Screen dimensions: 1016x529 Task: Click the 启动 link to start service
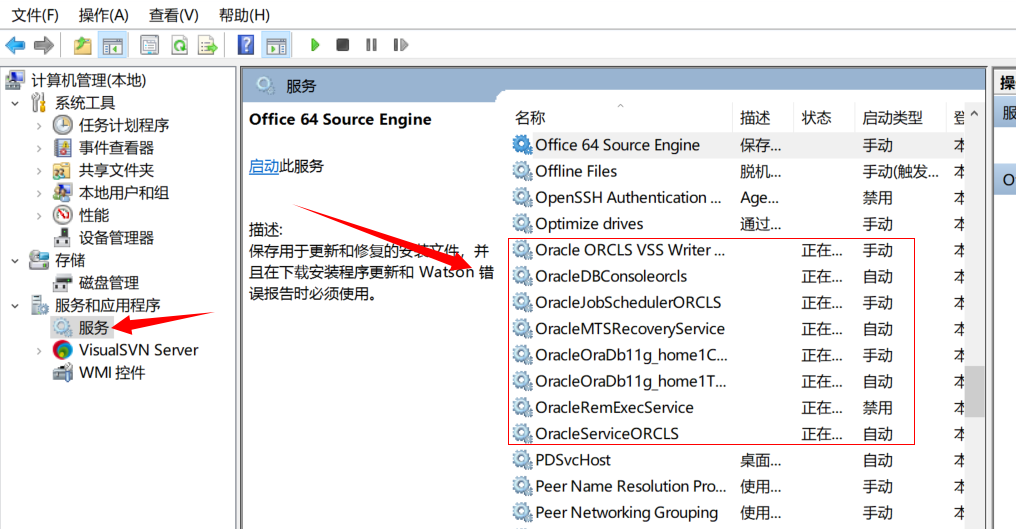(264, 166)
